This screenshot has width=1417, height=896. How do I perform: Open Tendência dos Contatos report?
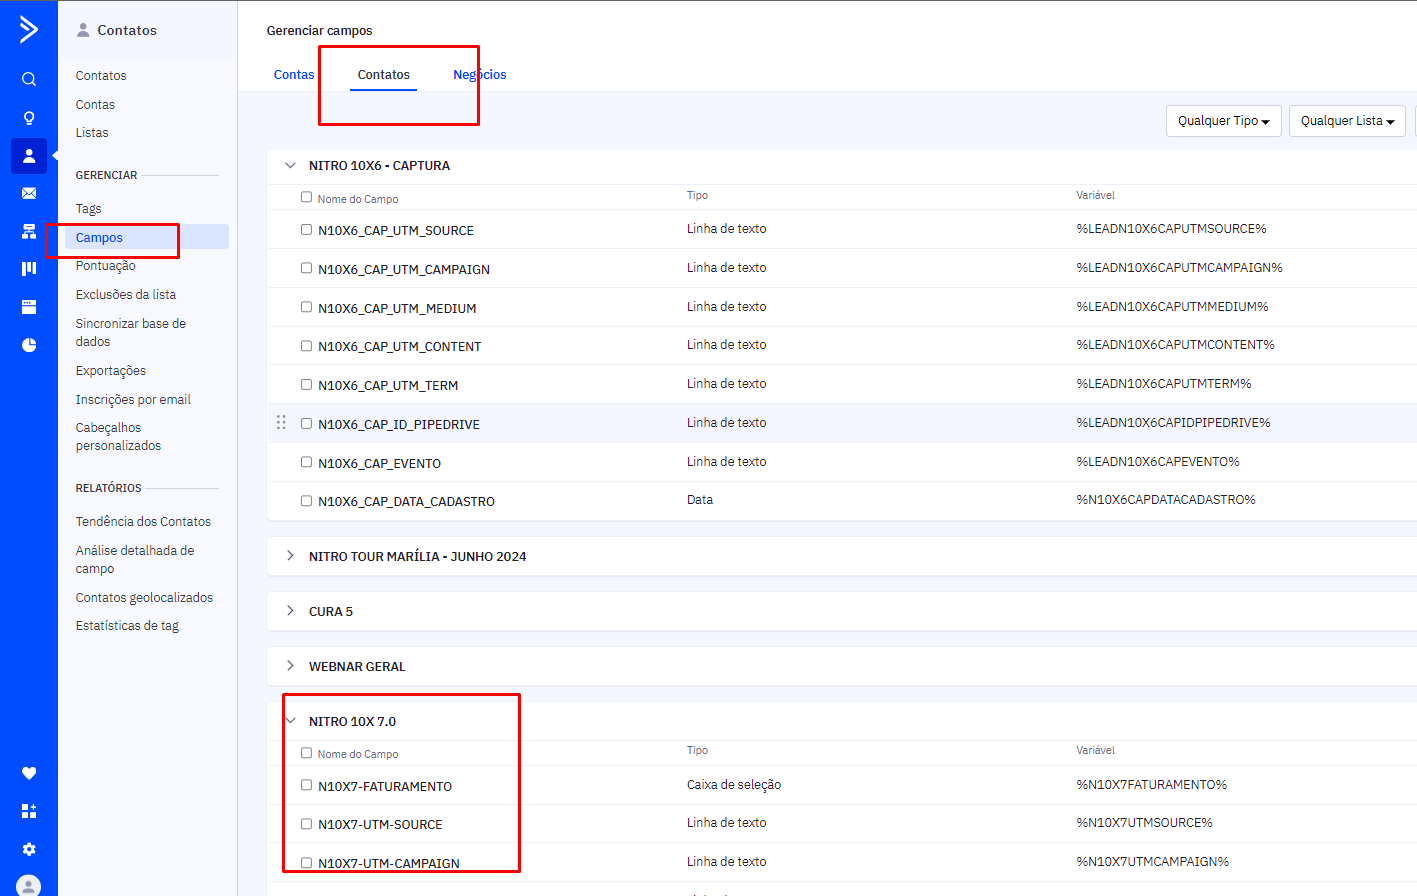tap(143, 522)
